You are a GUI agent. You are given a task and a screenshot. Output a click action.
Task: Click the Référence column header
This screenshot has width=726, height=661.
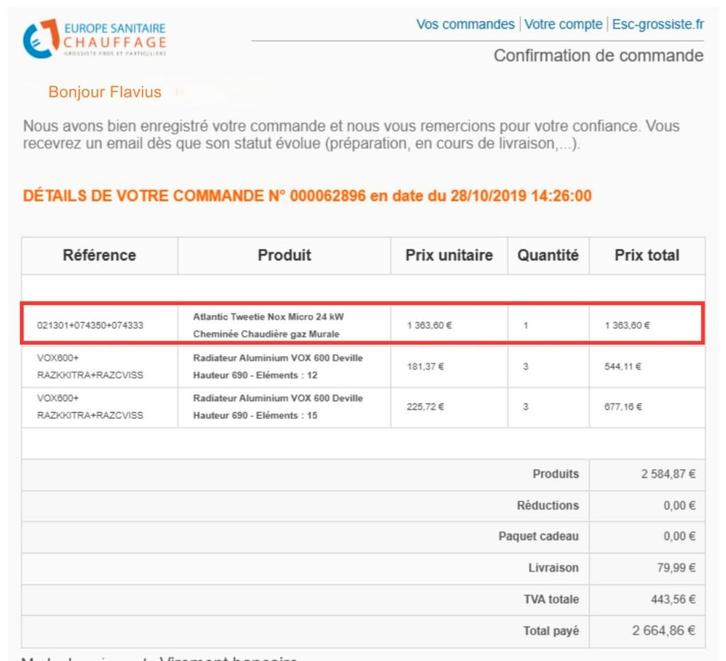[99, 255]
